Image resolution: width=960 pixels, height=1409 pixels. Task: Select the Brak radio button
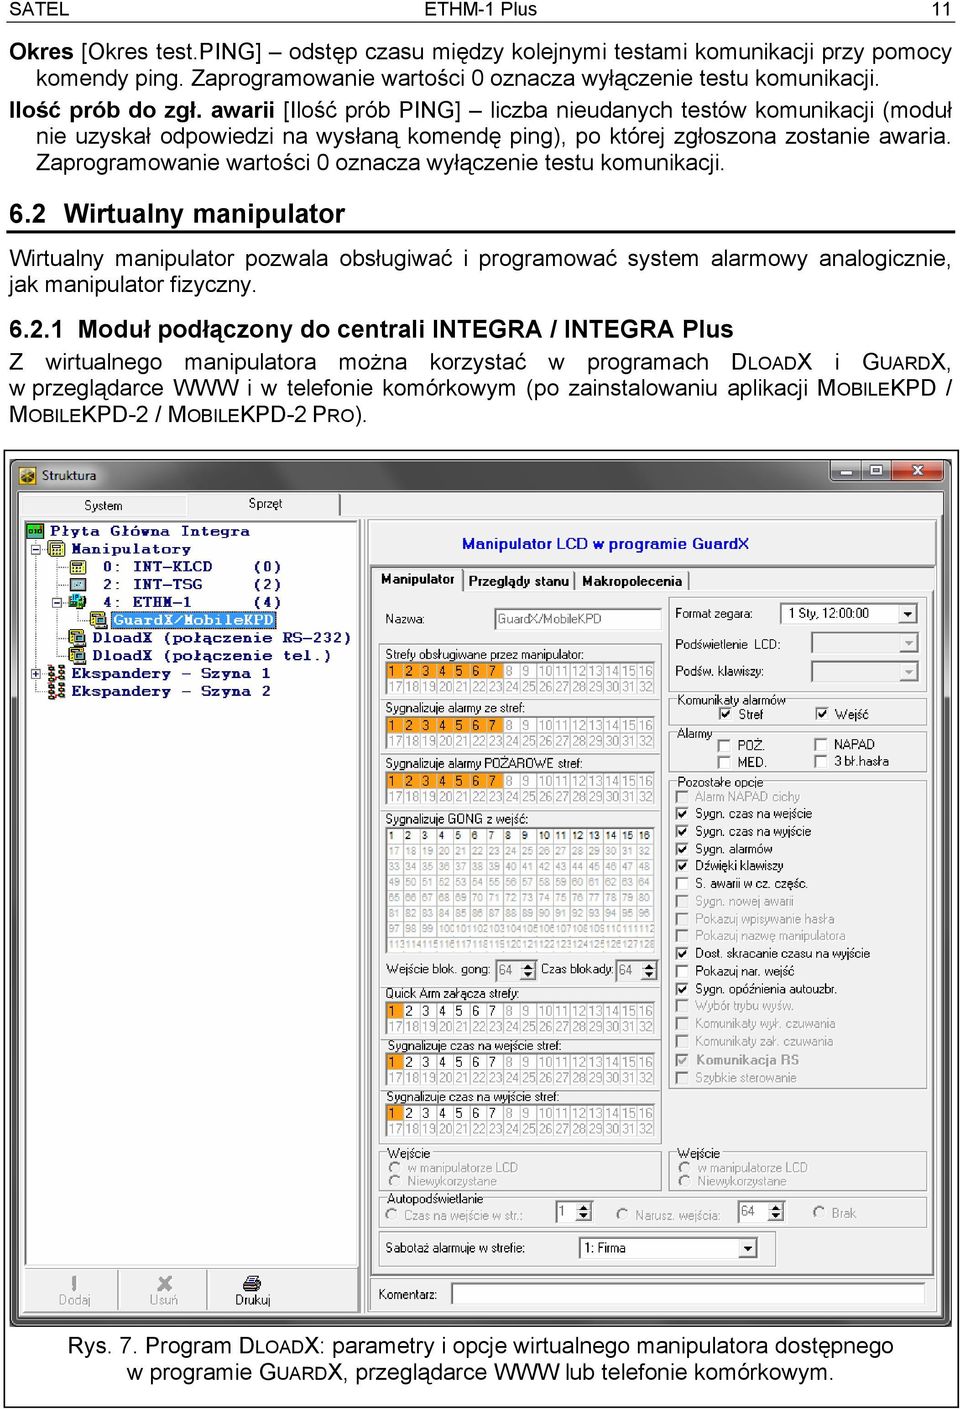coord(820,1213)
